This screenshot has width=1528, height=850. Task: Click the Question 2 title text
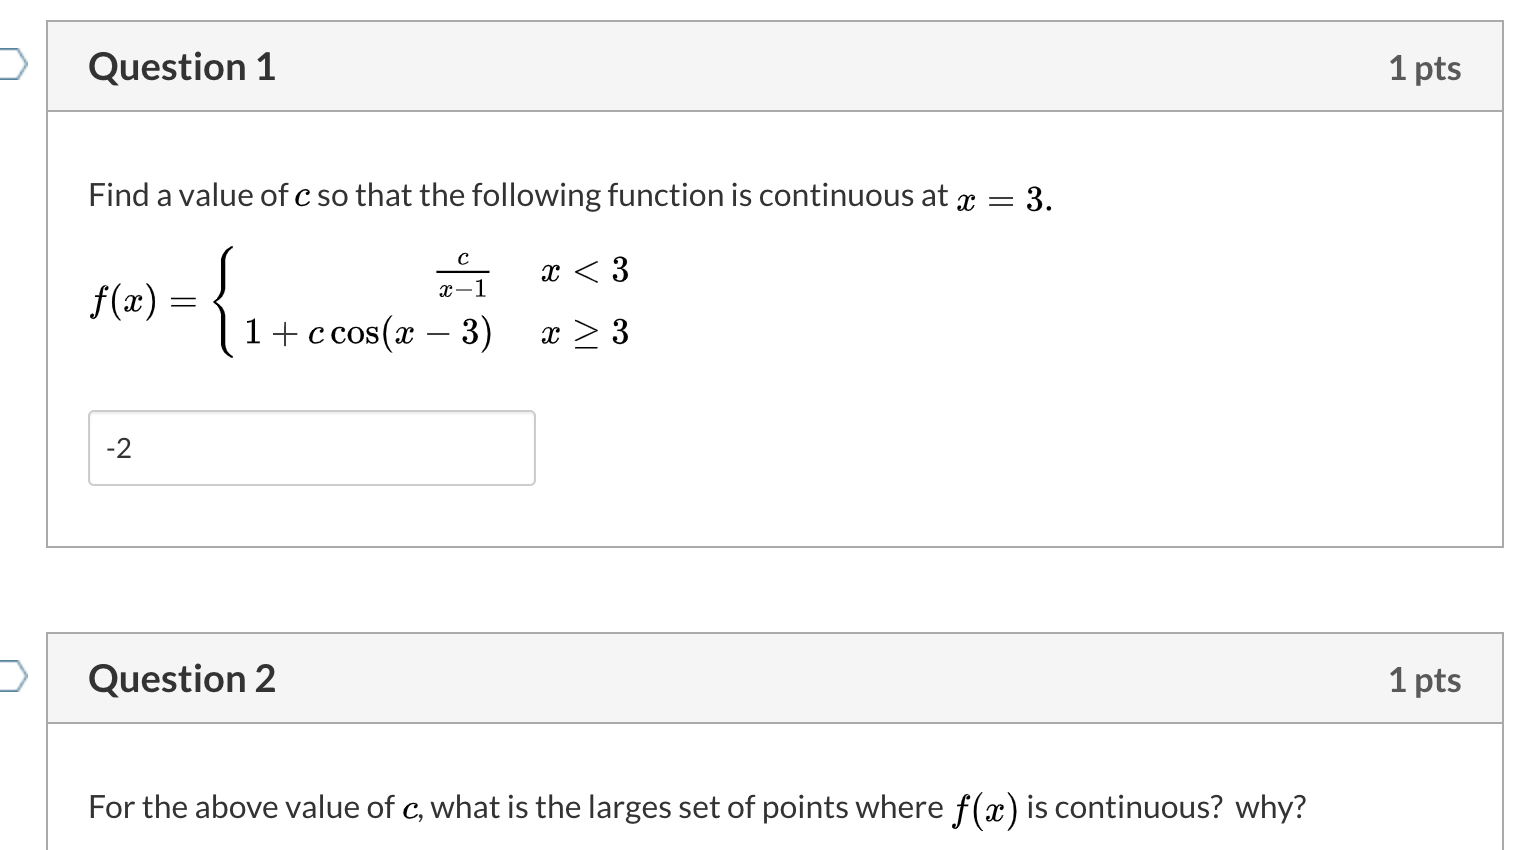coord(180,678)
